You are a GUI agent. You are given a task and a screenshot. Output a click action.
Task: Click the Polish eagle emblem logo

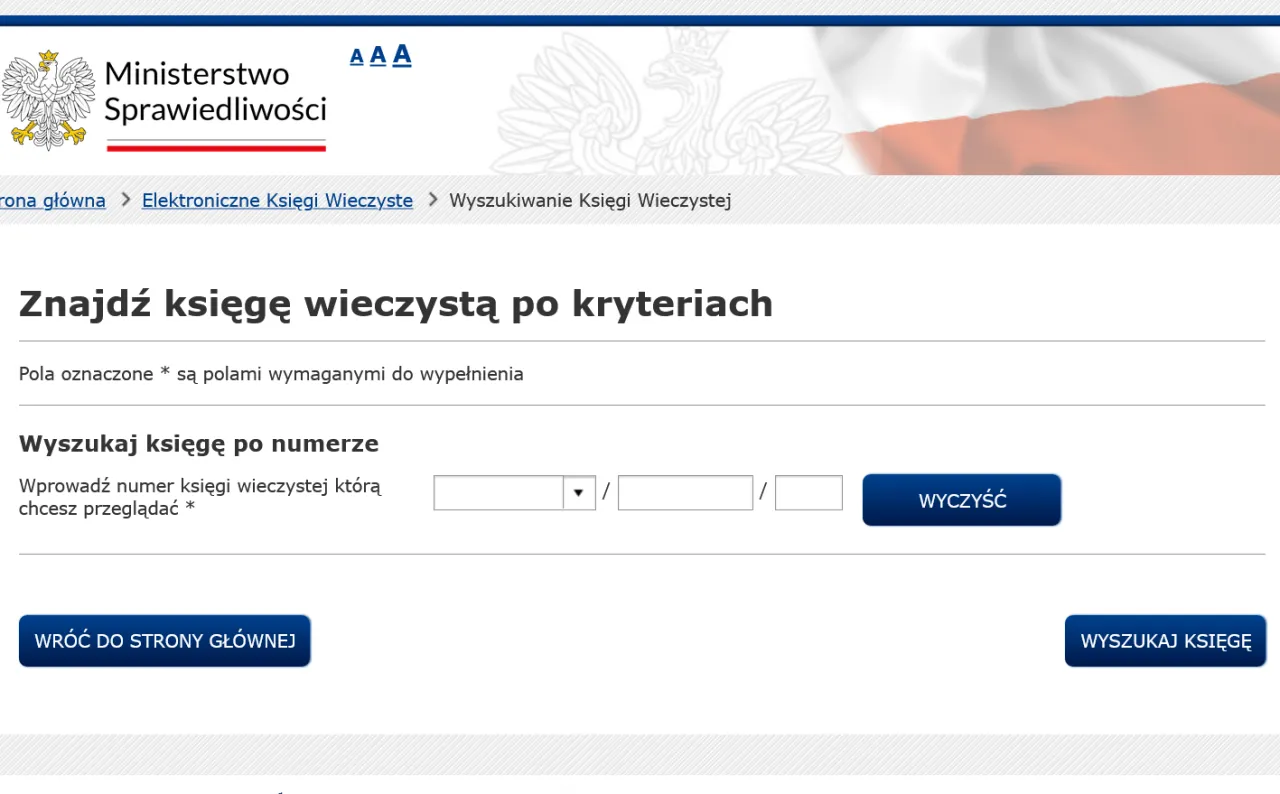tap(47, 100)
